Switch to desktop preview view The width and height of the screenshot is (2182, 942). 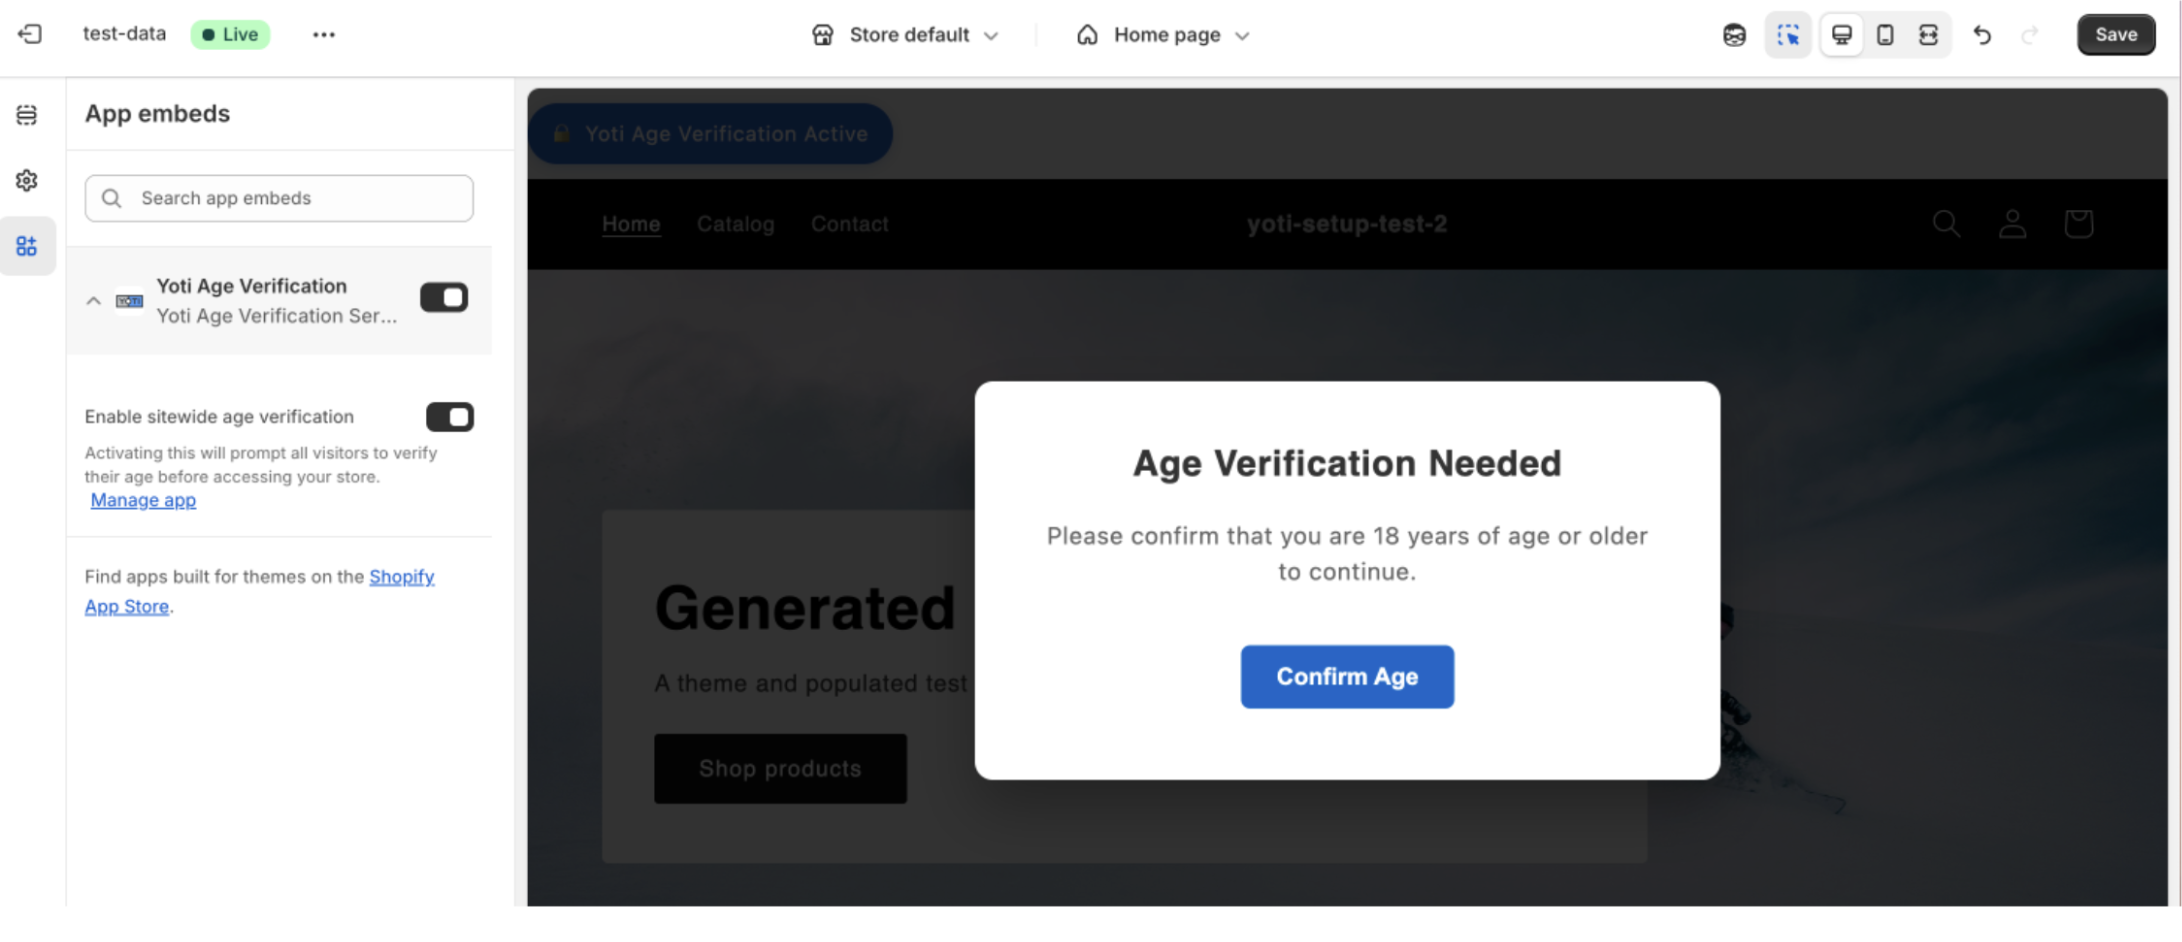click(x=1841, y=35)
